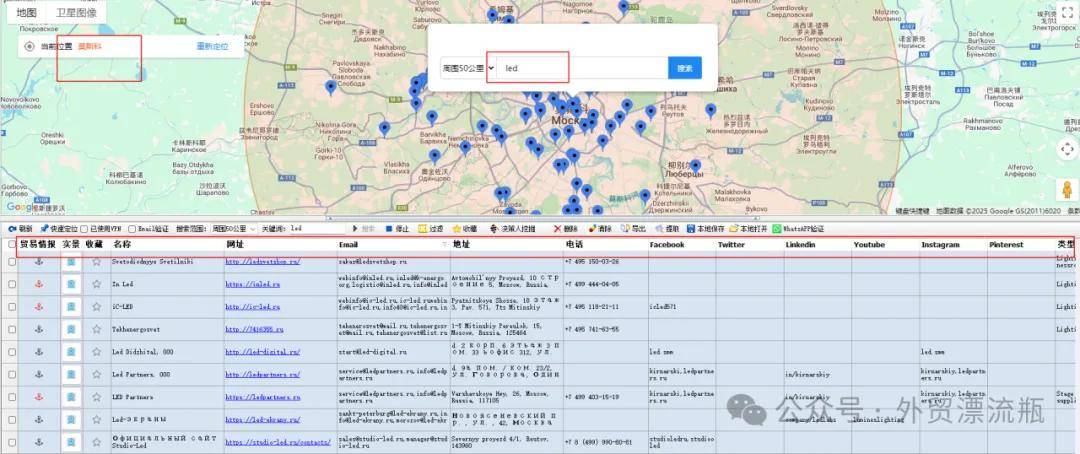
Task: Click the star favorite icon for In Led row
Action: click(x=97, y=284)
